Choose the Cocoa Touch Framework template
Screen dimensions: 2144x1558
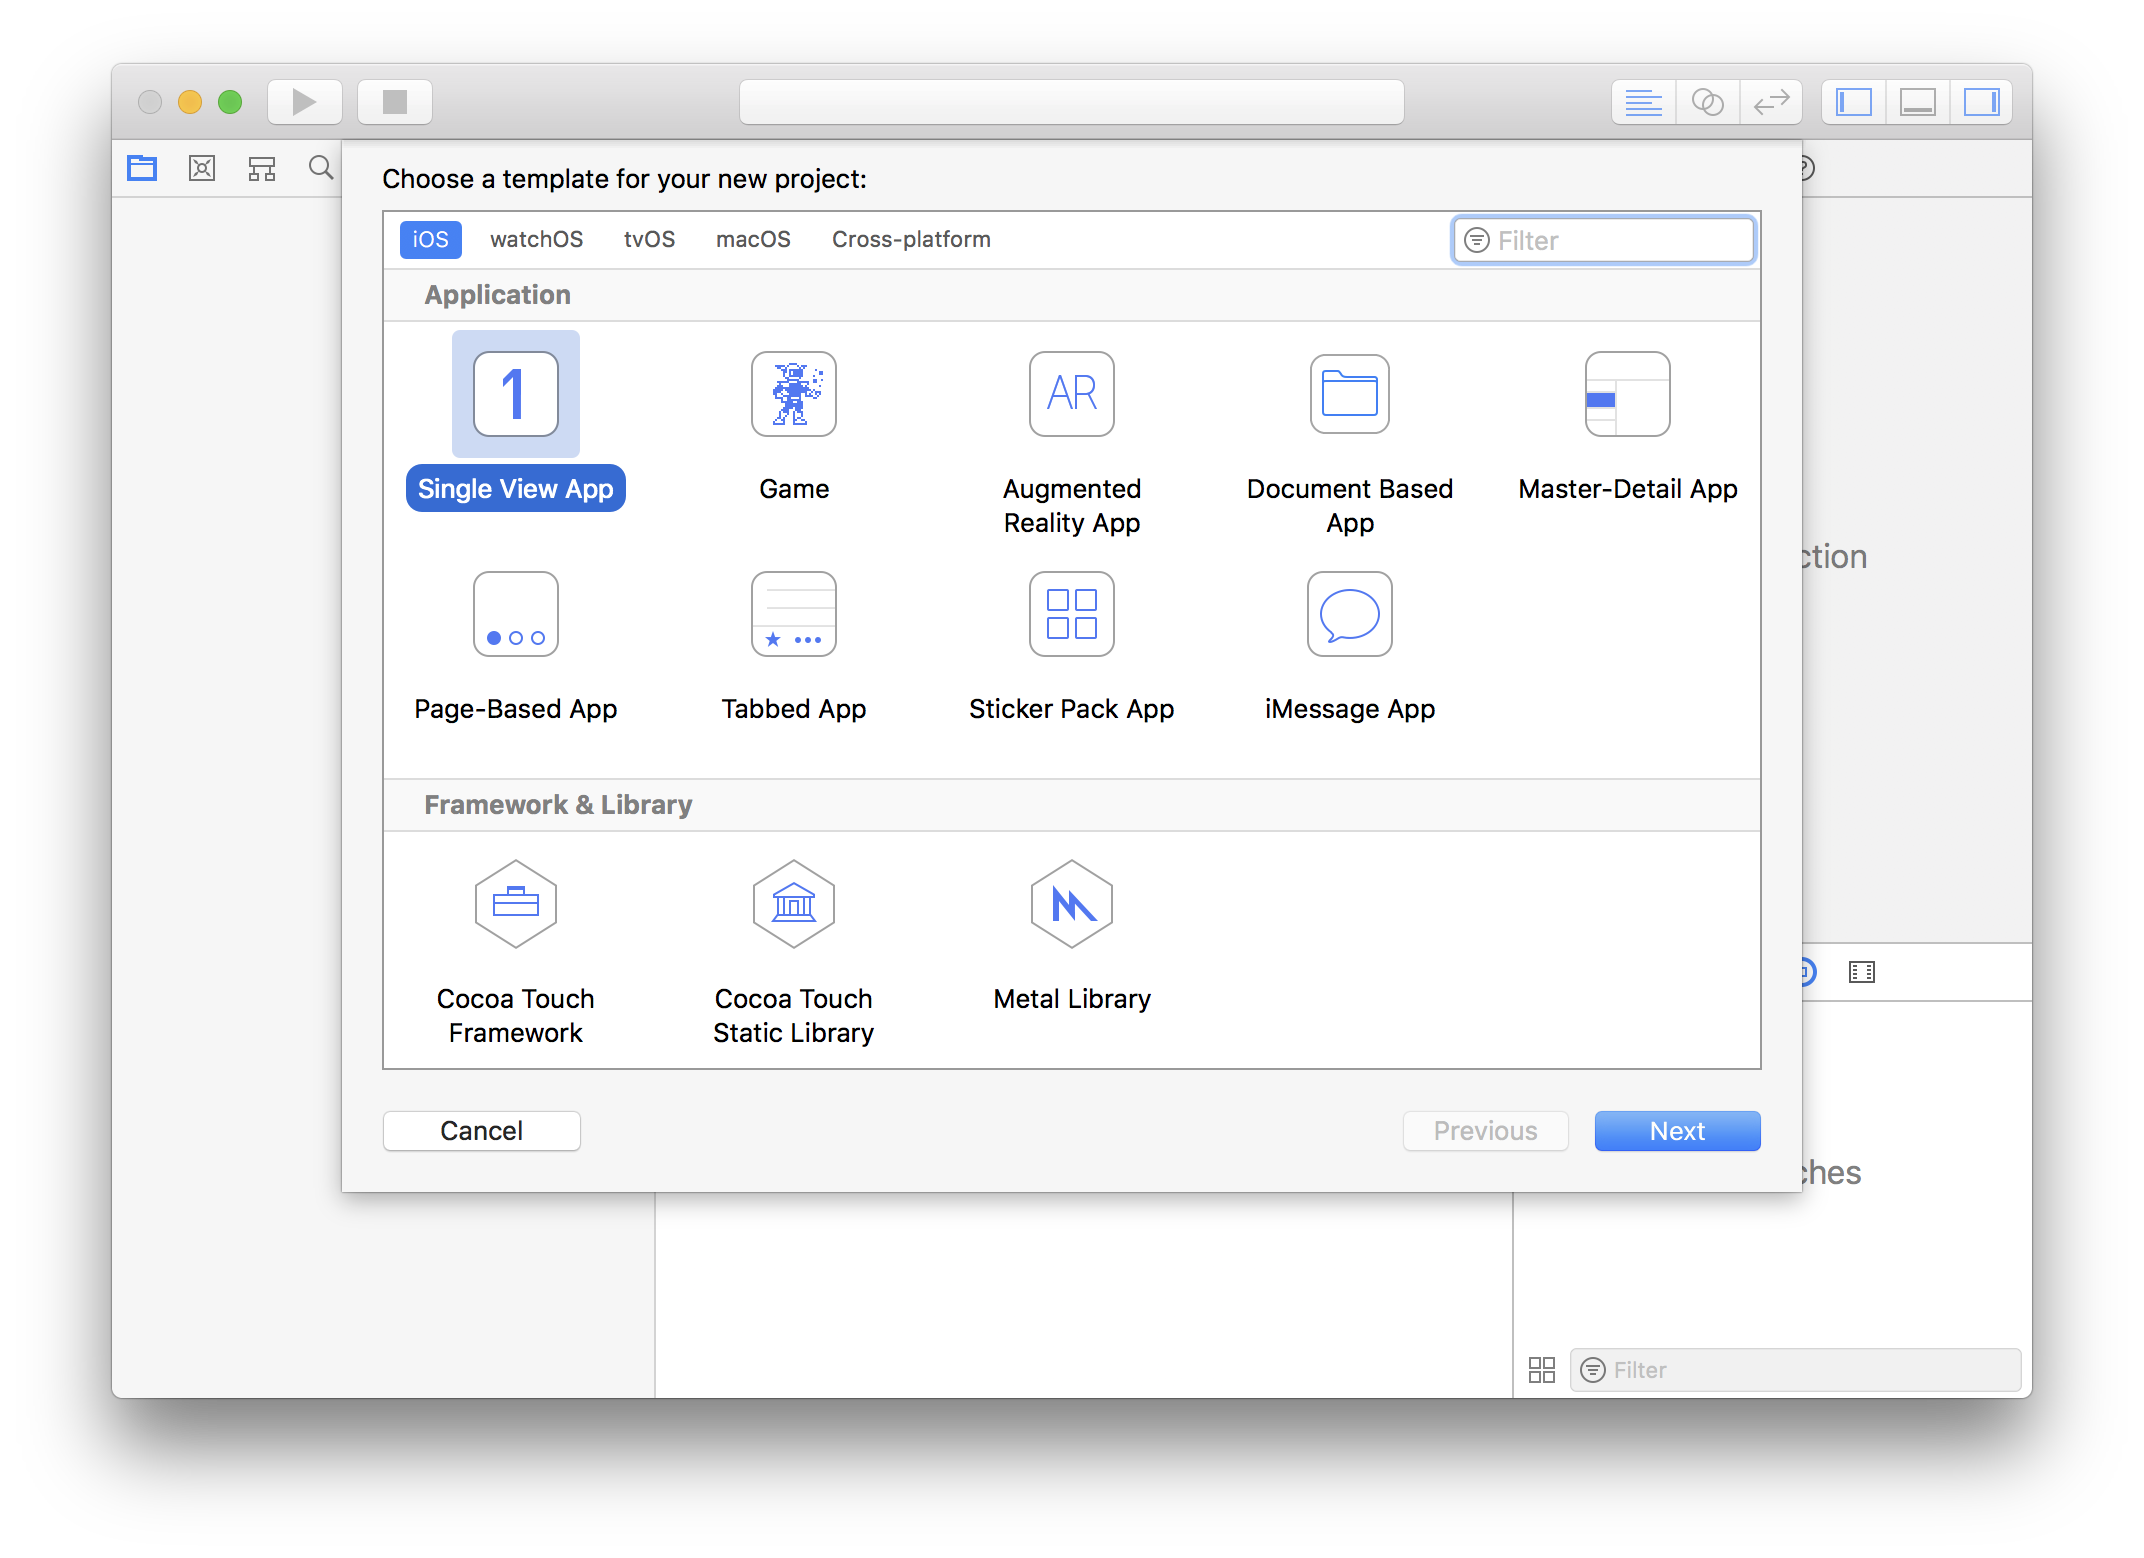pos(515,904)
